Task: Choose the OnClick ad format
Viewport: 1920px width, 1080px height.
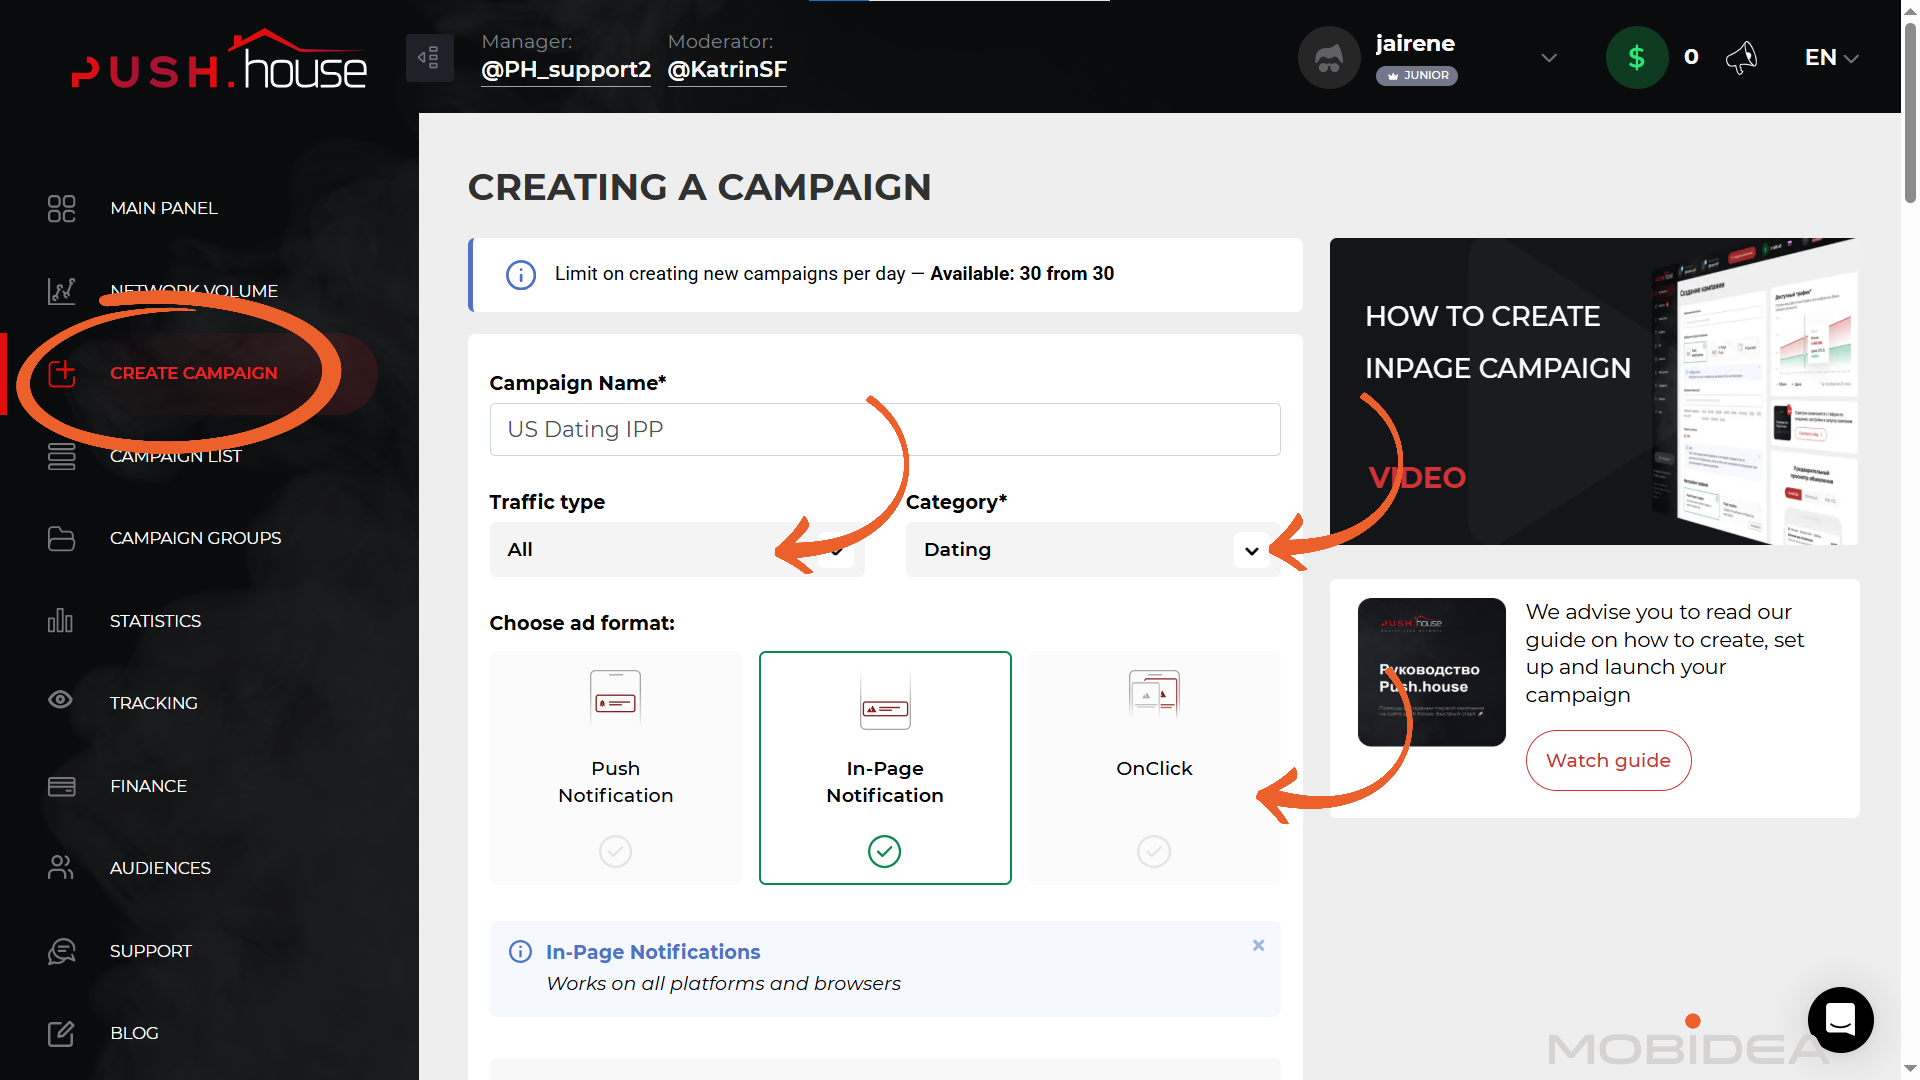Action: pyautogui.click(x=1154, y=768)
